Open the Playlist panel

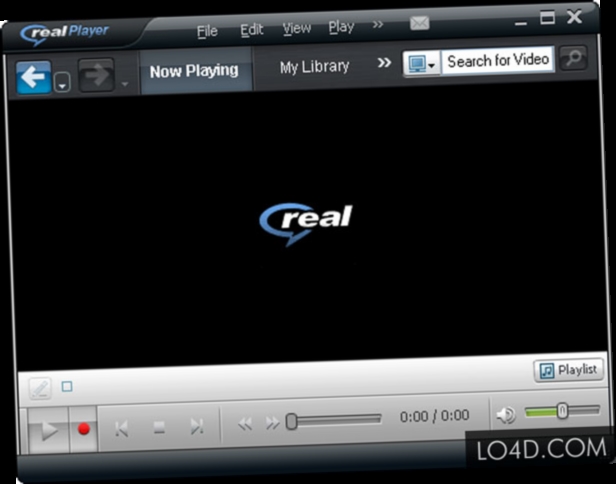[x=569, y=370]
